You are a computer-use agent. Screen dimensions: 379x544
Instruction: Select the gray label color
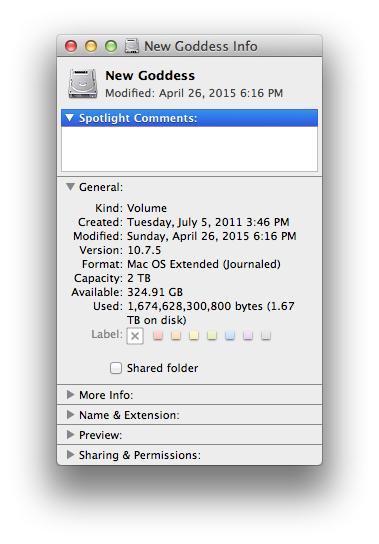(266, 335)
